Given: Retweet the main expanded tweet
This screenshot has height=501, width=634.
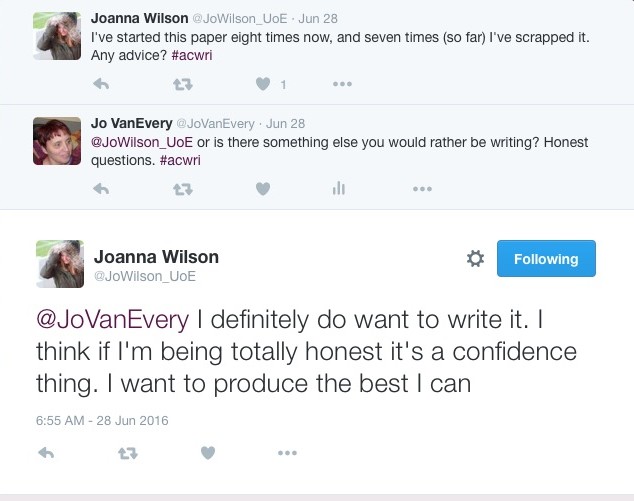Looking at the screenshot, I should pos(127,453).
